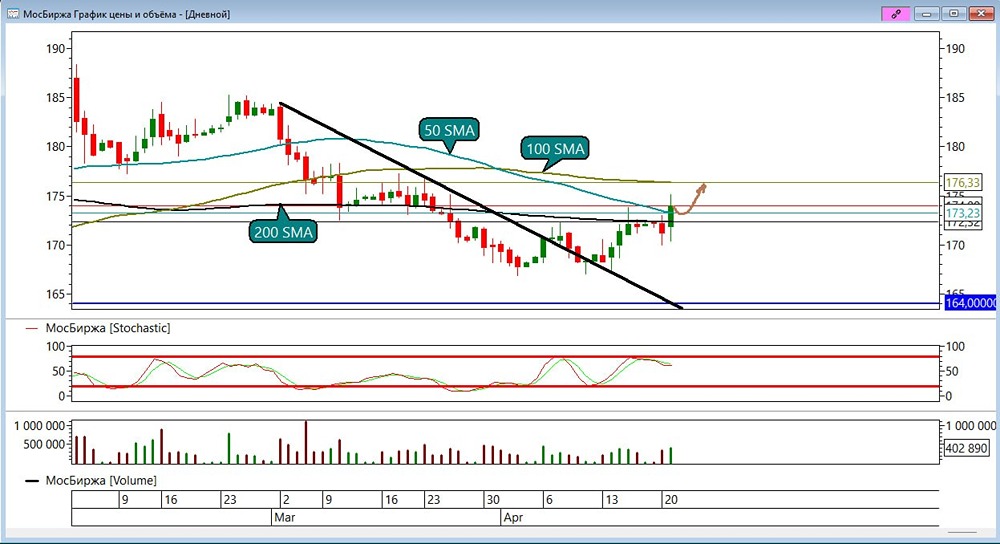The height and width of the screenshot is (544, 1000).
Task: Click the Apr month label on time axis
Action: point(513,517)
